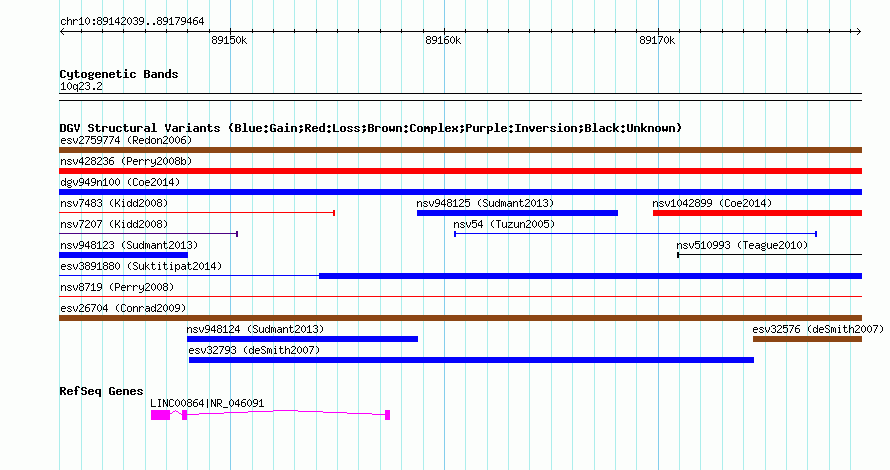Click the esv26704 (Conrad2009) text label
890x470 pixels.
[x=123, y=308]
